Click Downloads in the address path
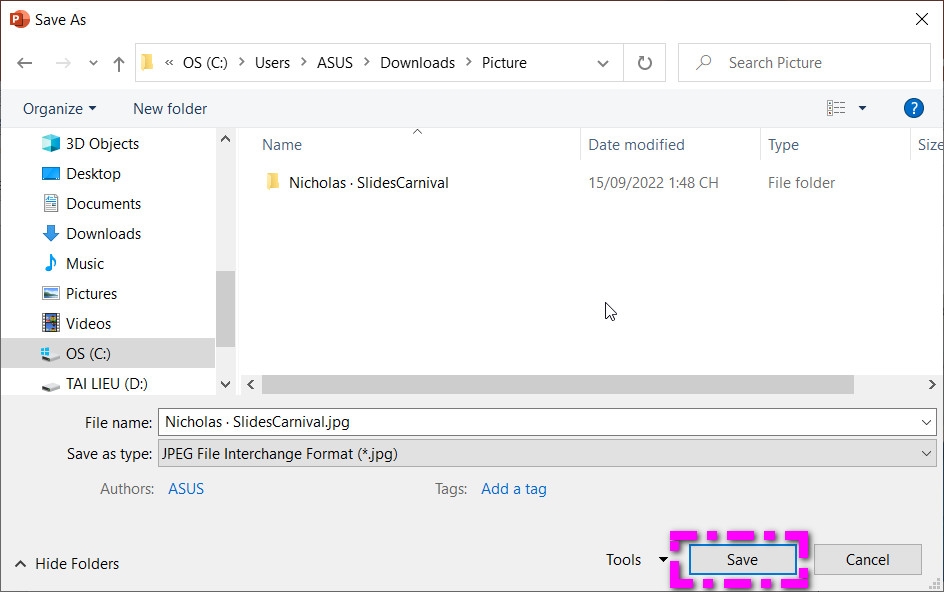 point(417,63)
